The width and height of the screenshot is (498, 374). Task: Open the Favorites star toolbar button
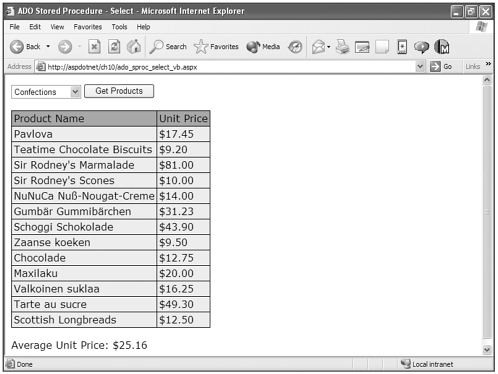click(x=216, y=47)
